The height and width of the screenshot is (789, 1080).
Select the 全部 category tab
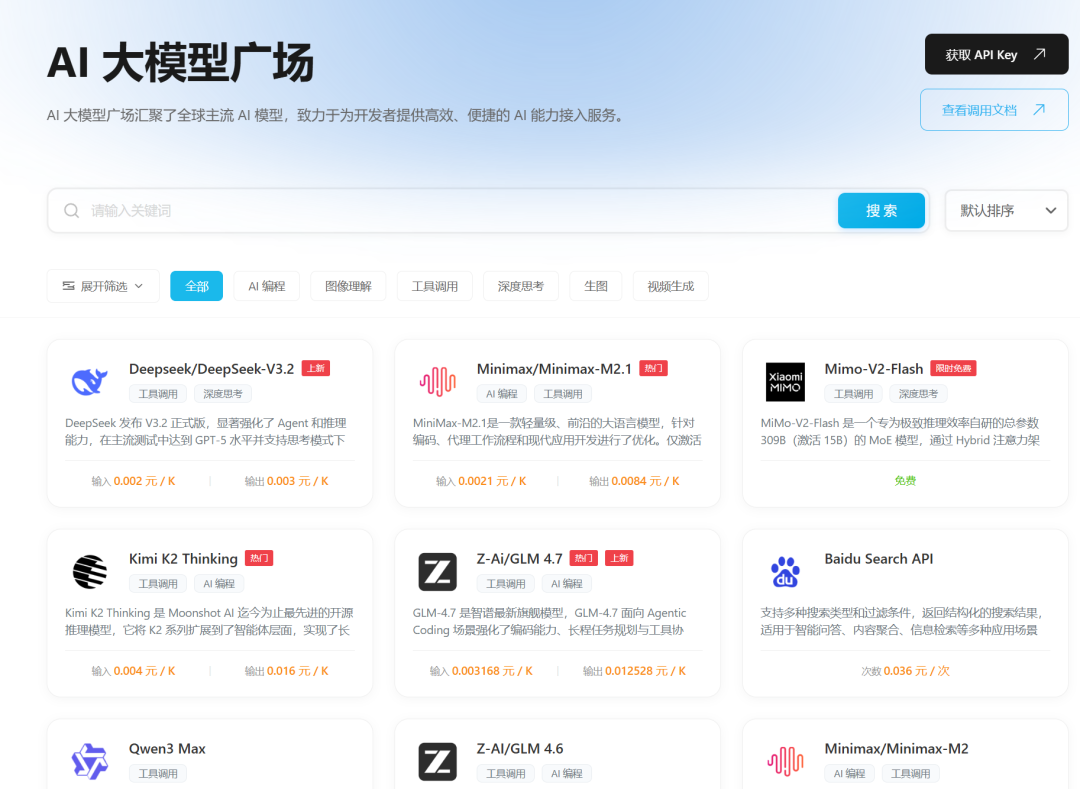[x=196, y=286]
